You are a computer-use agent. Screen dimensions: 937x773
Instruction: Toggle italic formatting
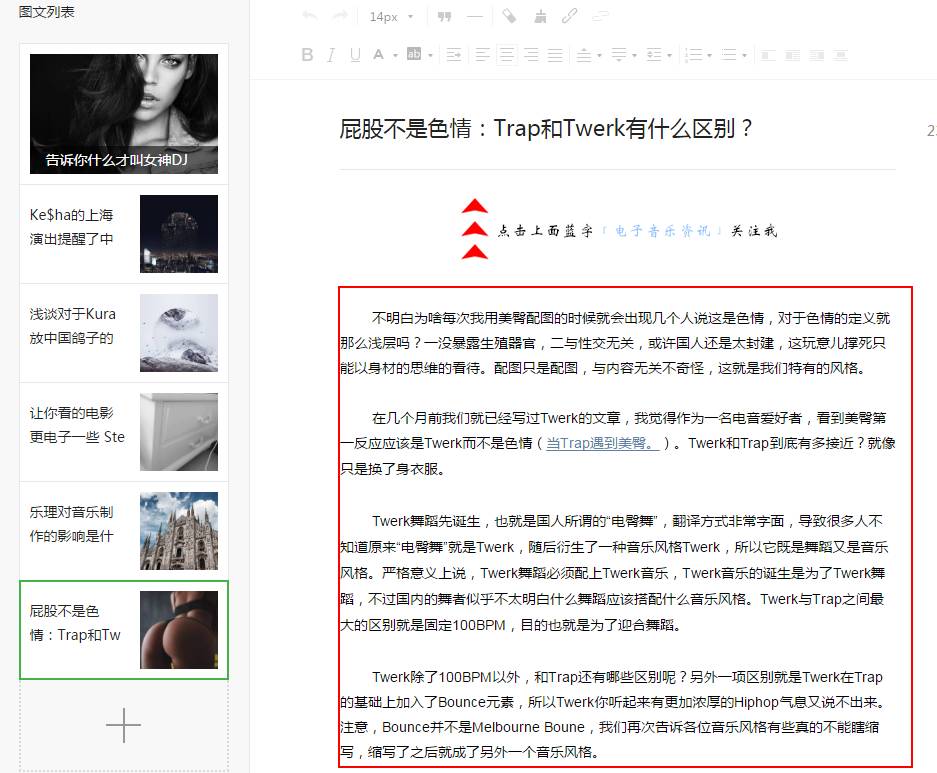tap(332, 55)
